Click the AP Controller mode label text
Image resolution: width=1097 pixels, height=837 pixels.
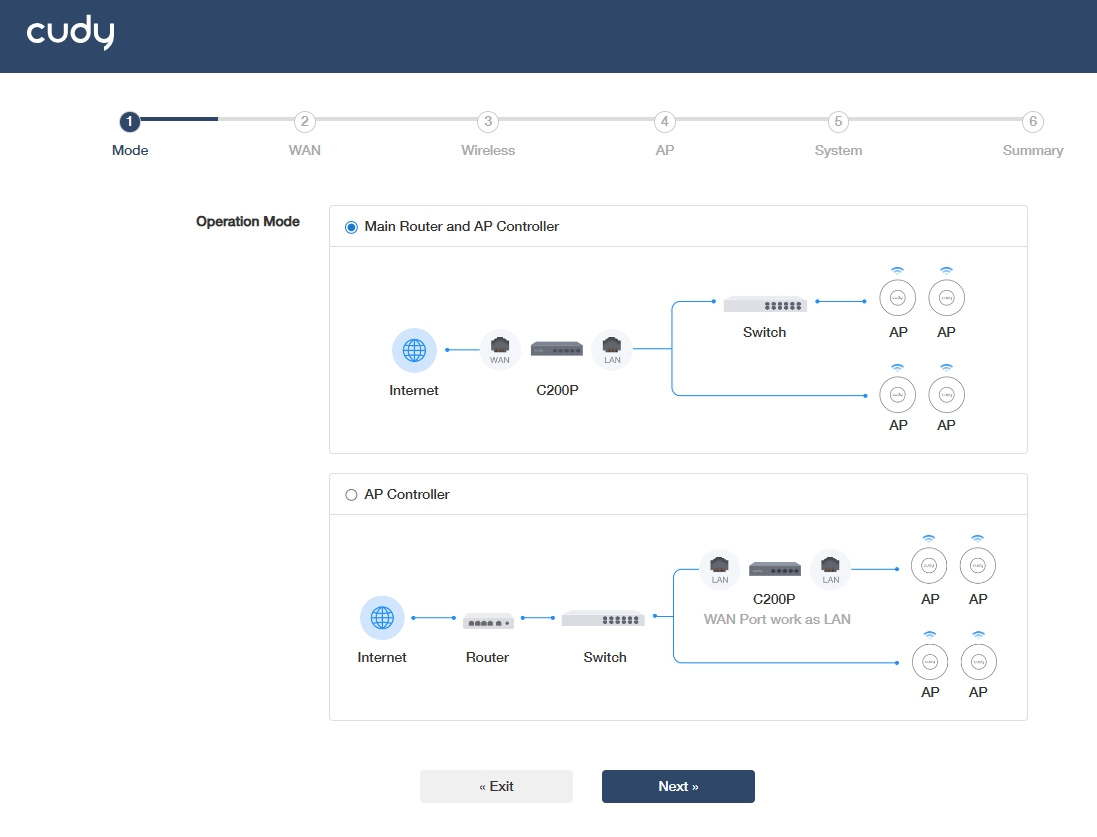406,495
